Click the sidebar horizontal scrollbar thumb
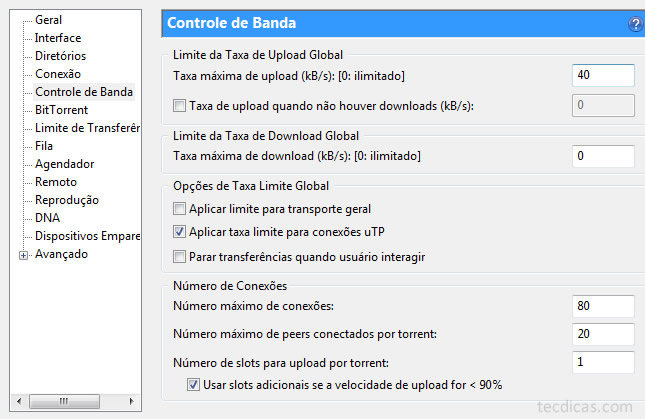Image resolution: width=645 pixels, height=419 pixels. tap(64, 401)
